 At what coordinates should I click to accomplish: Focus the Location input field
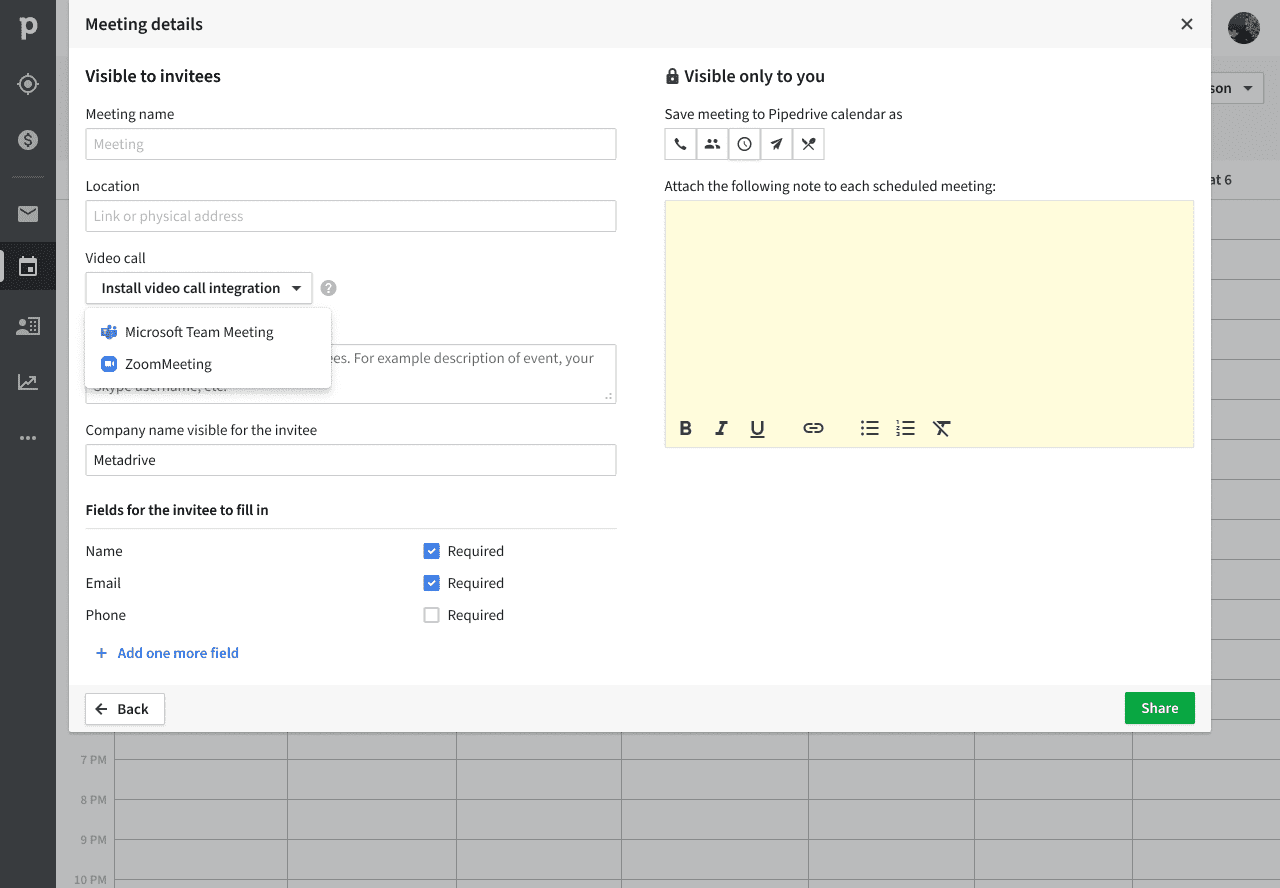(x=351, y=216)
